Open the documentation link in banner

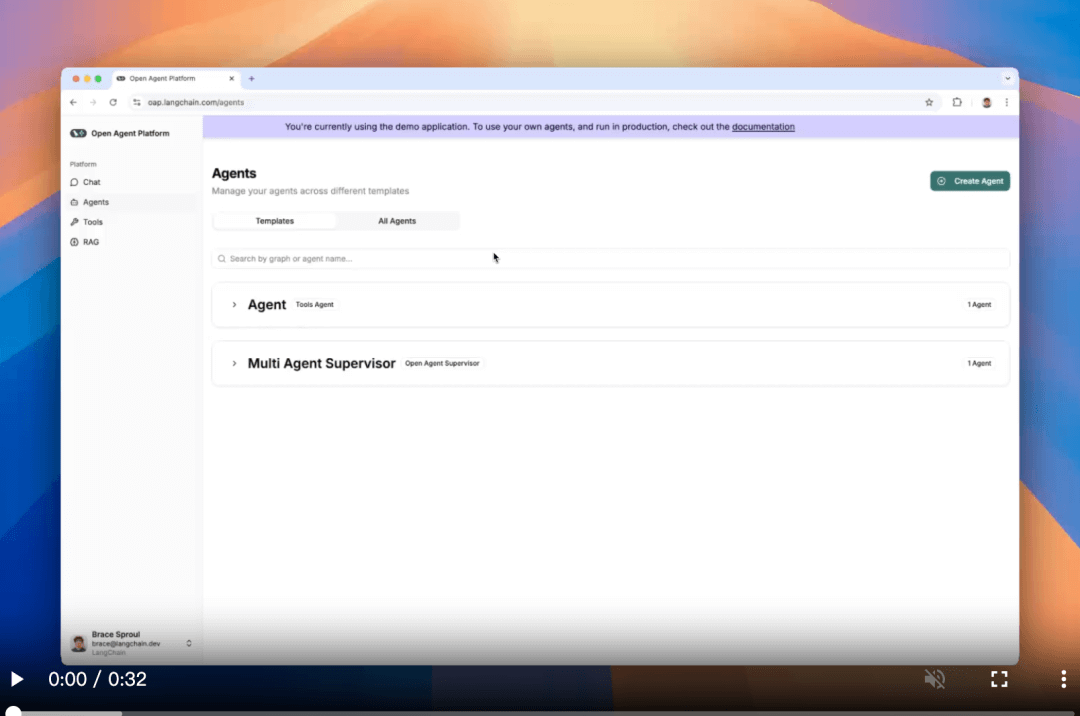(x=763, y=127)
